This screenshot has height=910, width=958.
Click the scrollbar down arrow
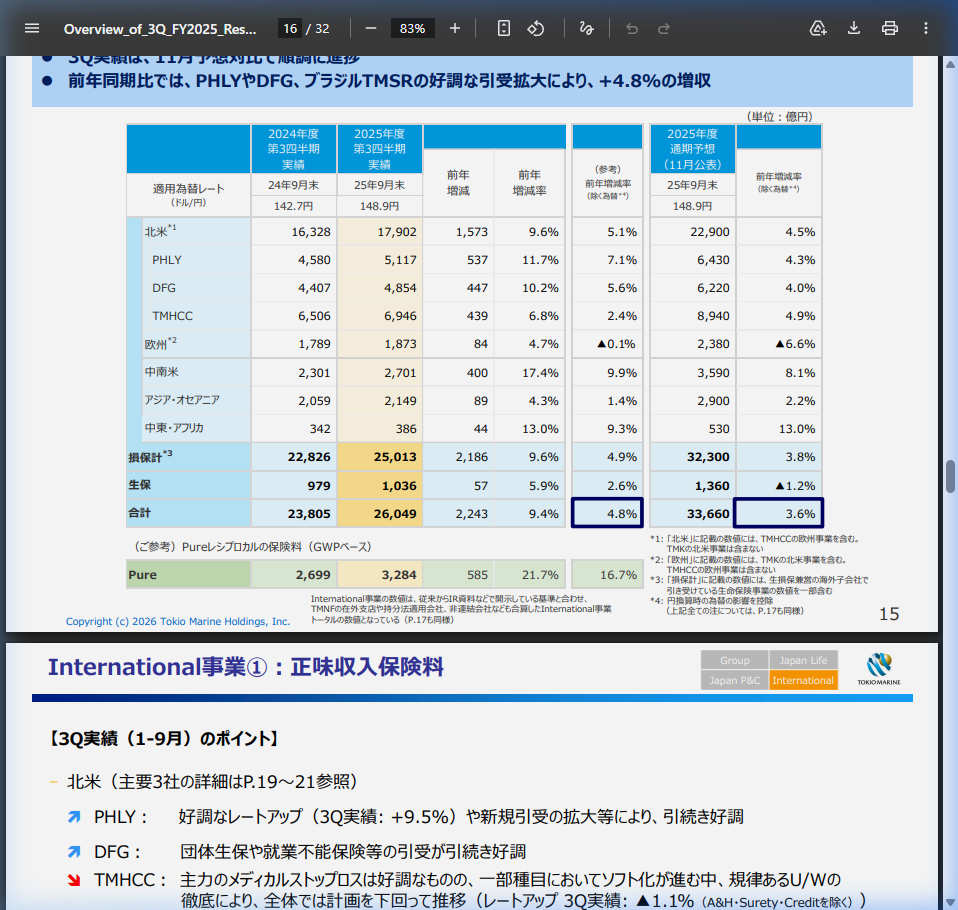pos(951,903)
